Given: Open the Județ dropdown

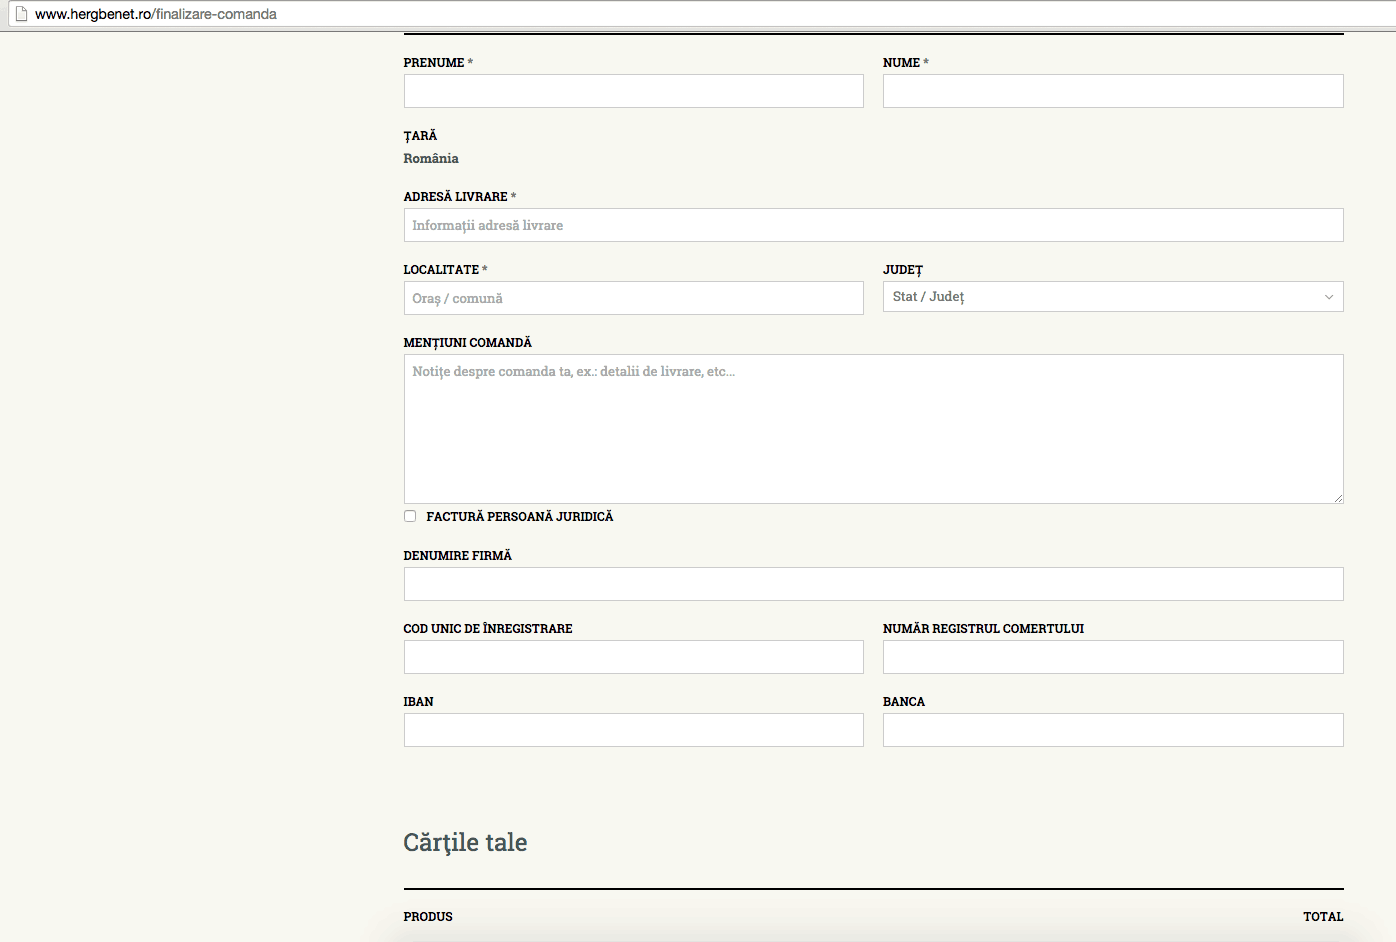Looking at the screenshot, I should [x=1100, y=297].
